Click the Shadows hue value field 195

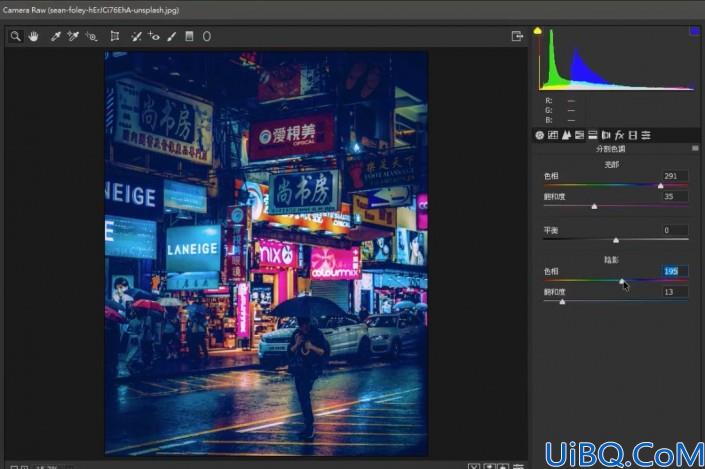(674, 271)
